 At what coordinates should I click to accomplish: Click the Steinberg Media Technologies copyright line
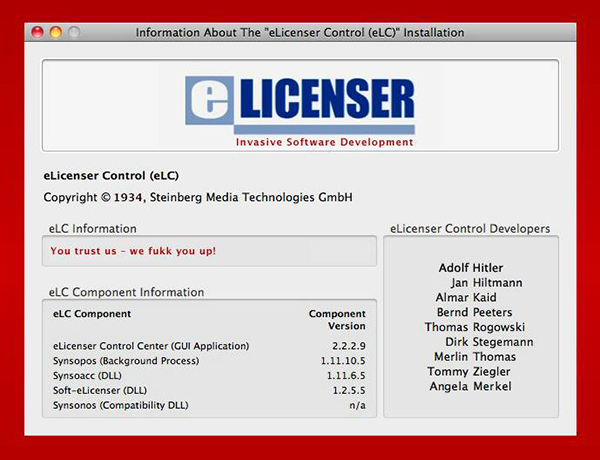click(197, 197)
